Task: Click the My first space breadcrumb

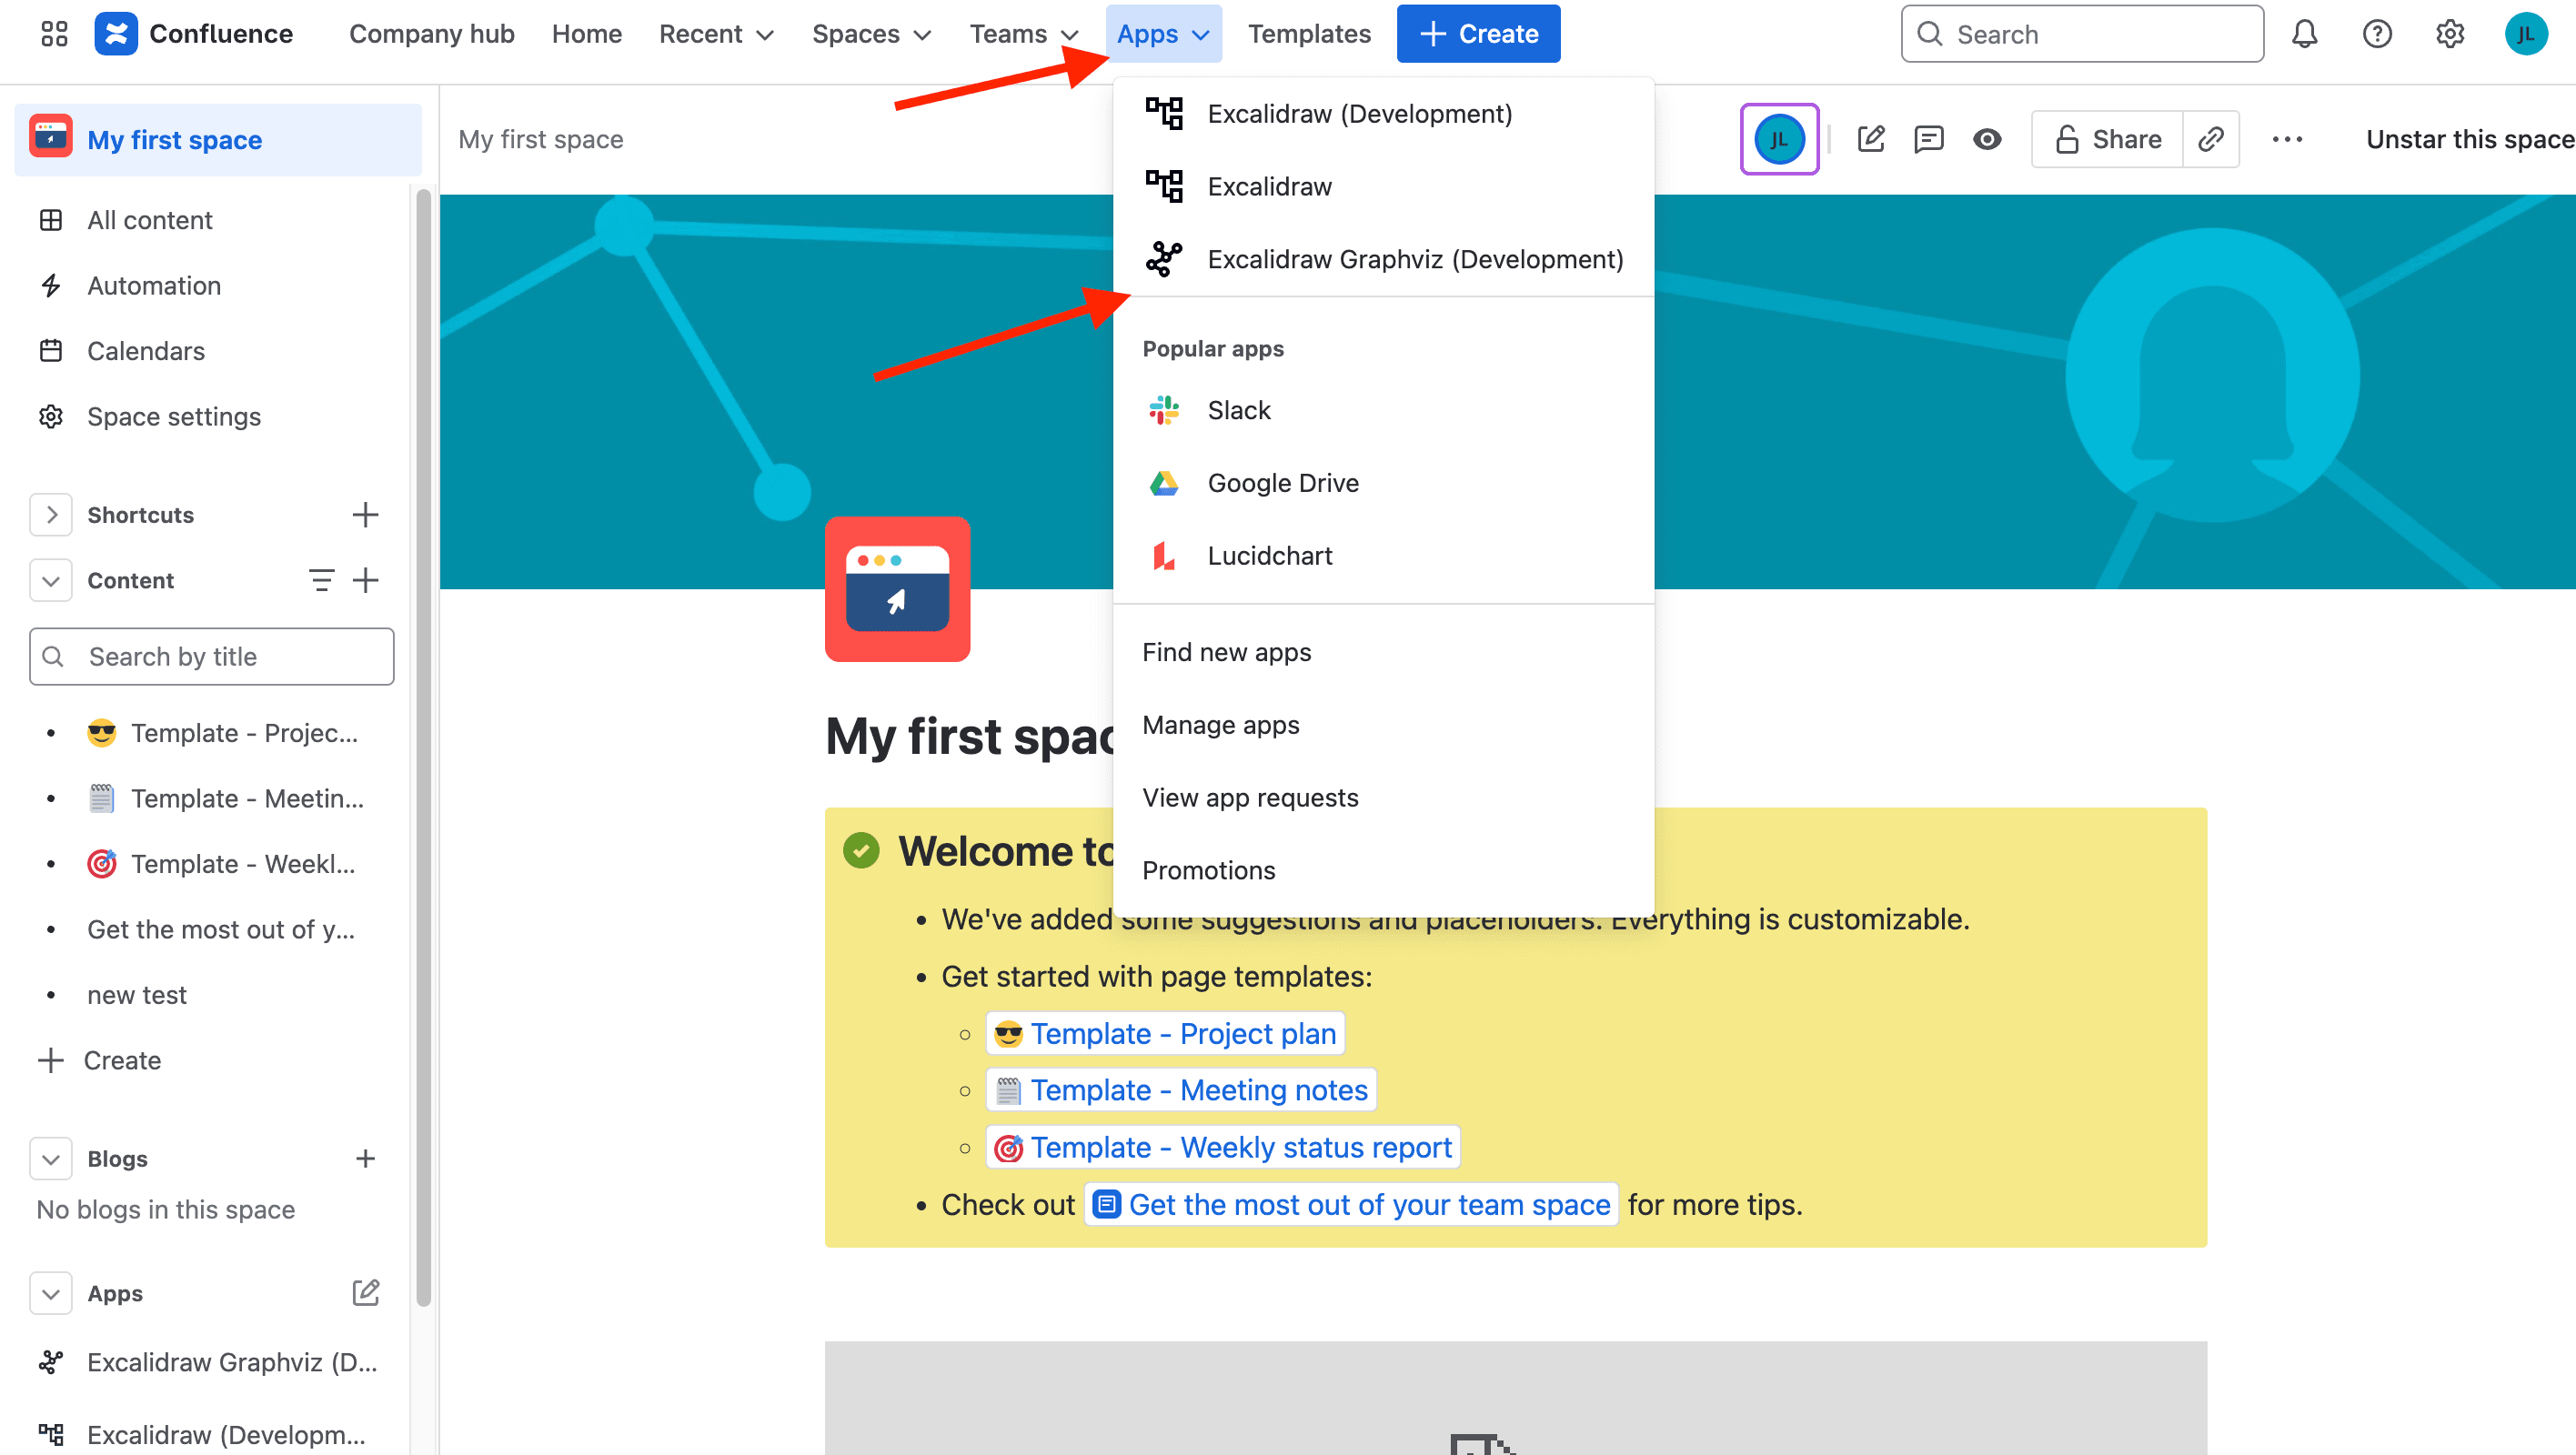Action: (x=541, y=139)
